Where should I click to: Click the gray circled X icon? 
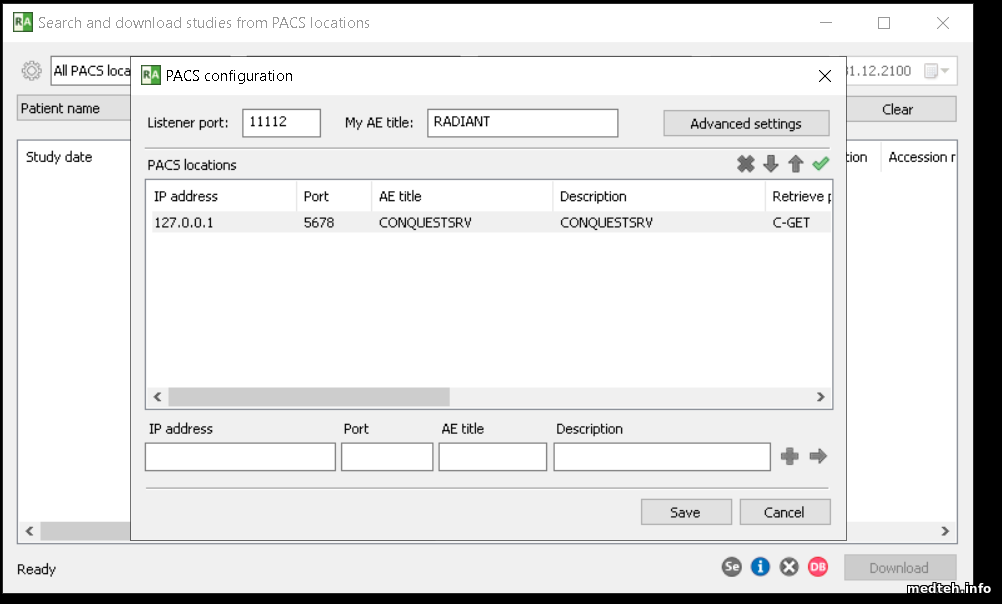(789, 567)
